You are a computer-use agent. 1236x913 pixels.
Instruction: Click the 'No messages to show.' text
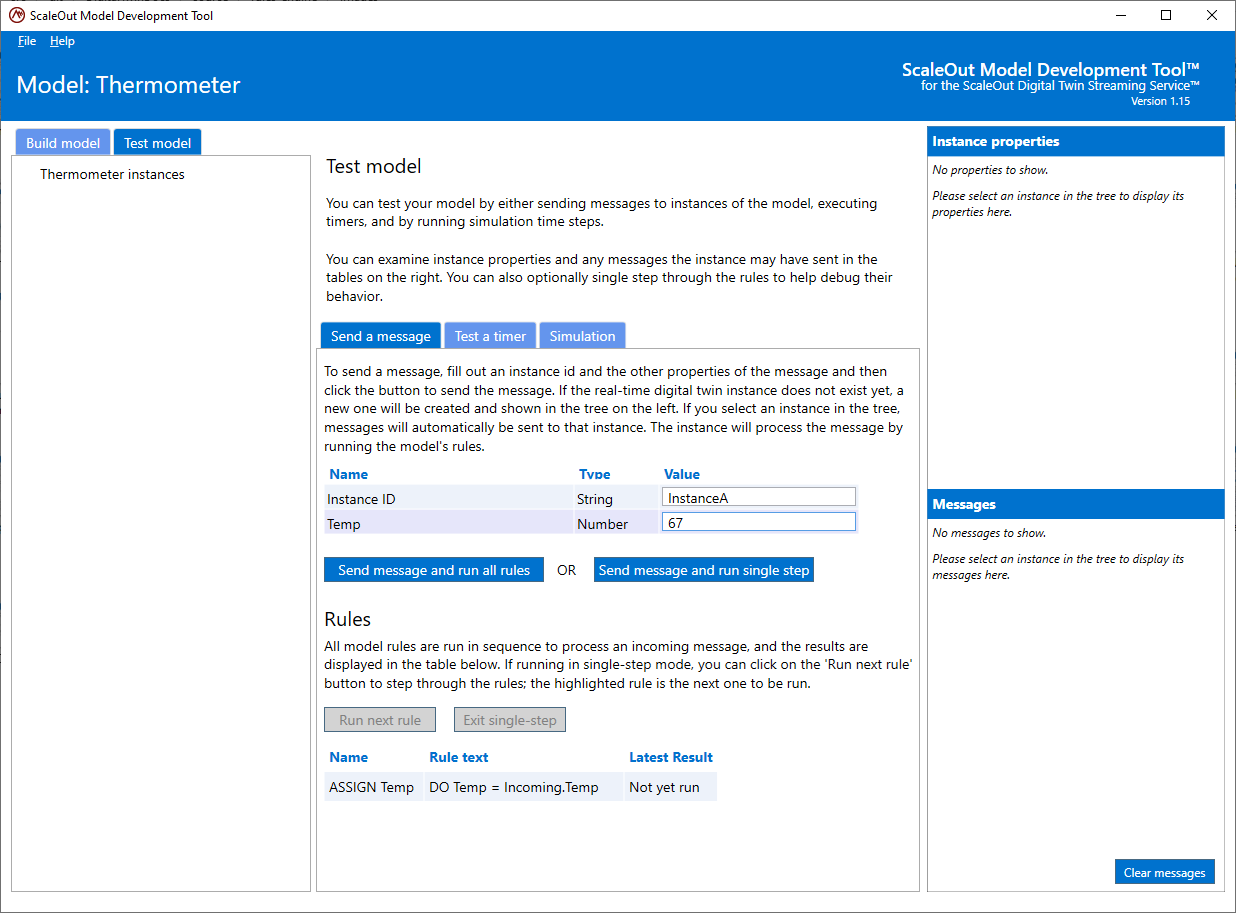coord(990,533)
